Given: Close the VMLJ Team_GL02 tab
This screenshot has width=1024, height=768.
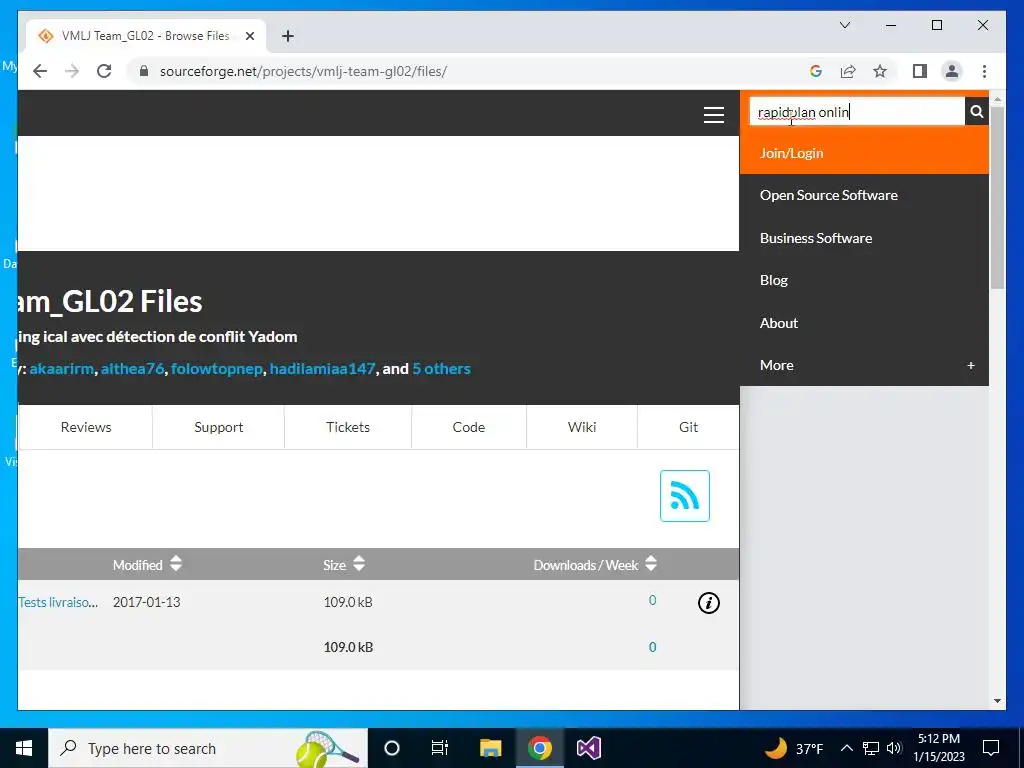Looking at the screenshot, I should click(x=249, y=36).
